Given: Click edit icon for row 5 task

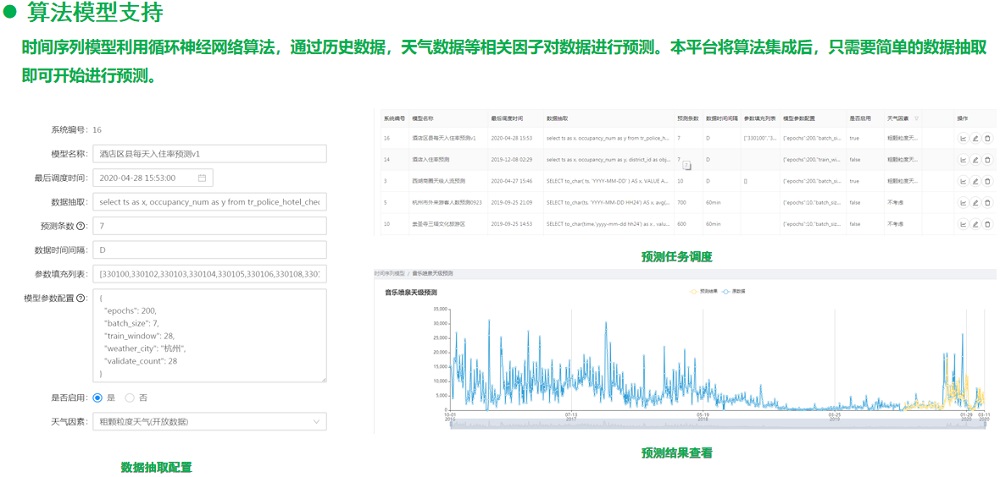Looking at the screenshot, I should (x=975, y=203).
